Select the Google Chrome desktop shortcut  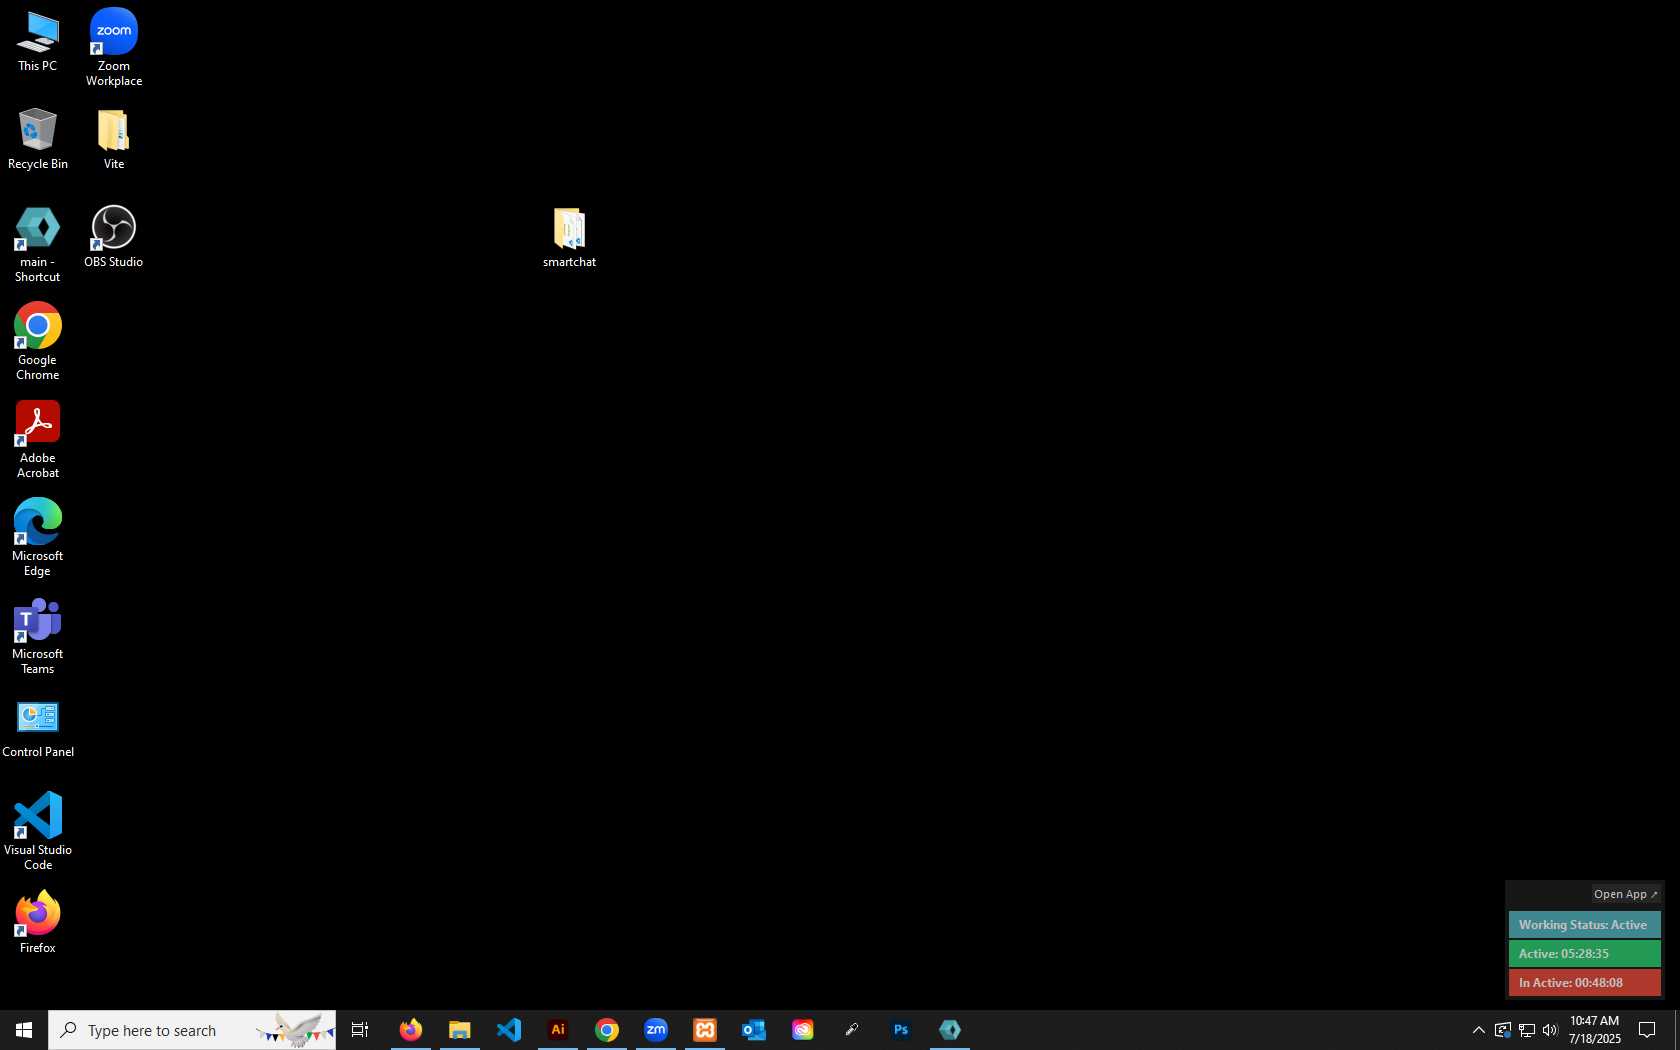tap(37, 342)
